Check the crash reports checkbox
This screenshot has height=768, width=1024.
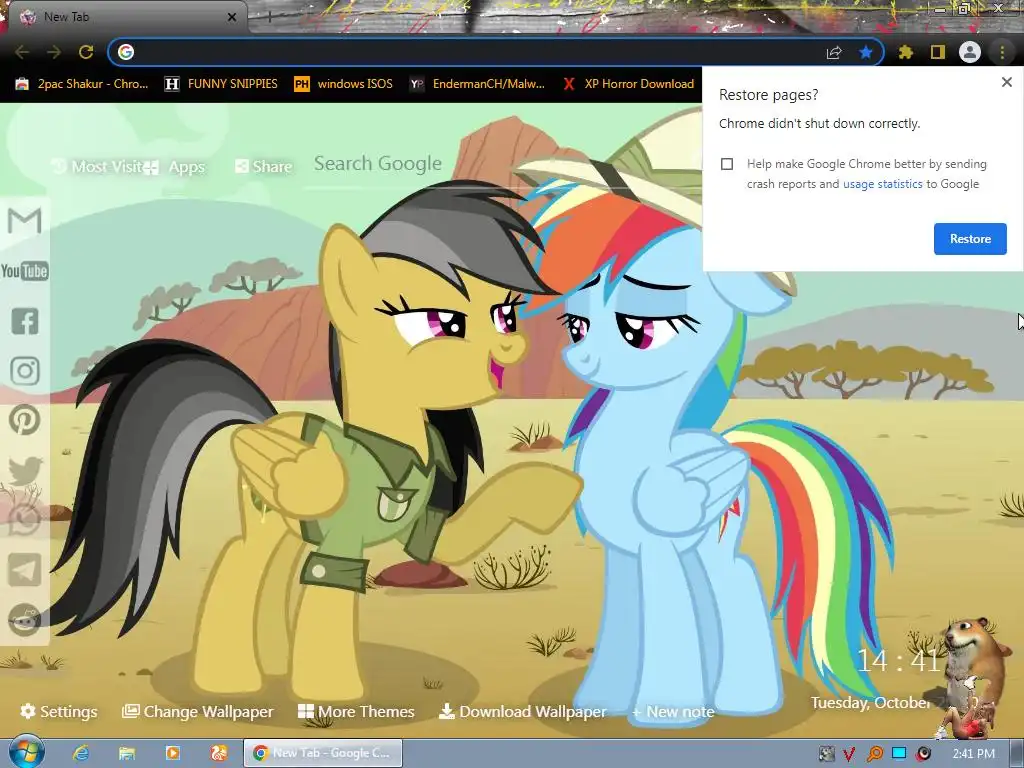(x=727, y=164)
